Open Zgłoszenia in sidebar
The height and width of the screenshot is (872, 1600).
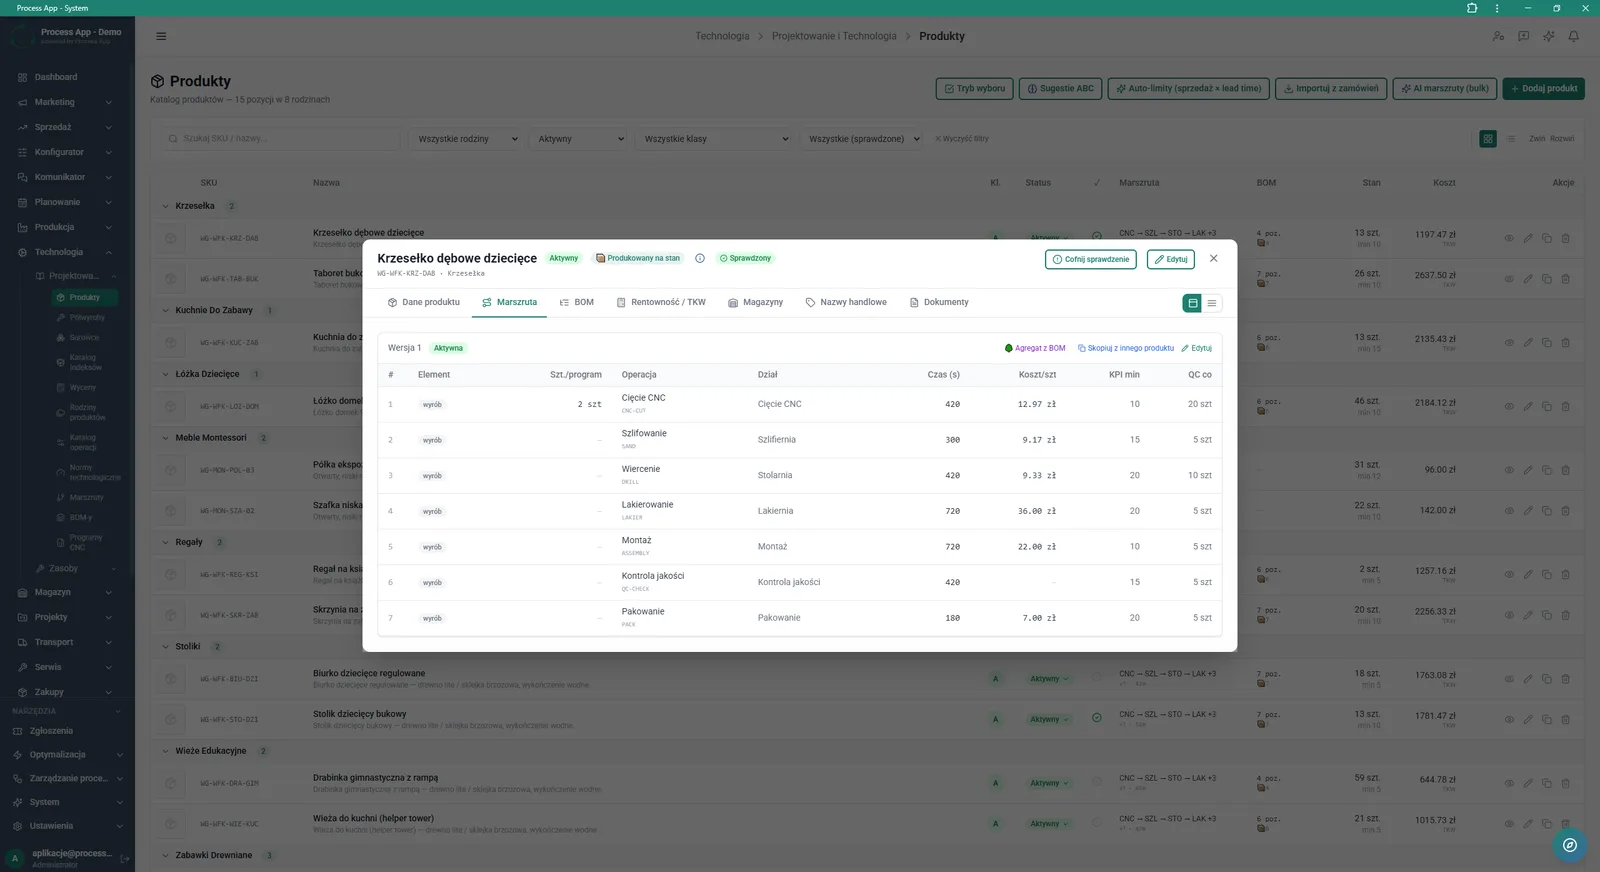point(65,731)
